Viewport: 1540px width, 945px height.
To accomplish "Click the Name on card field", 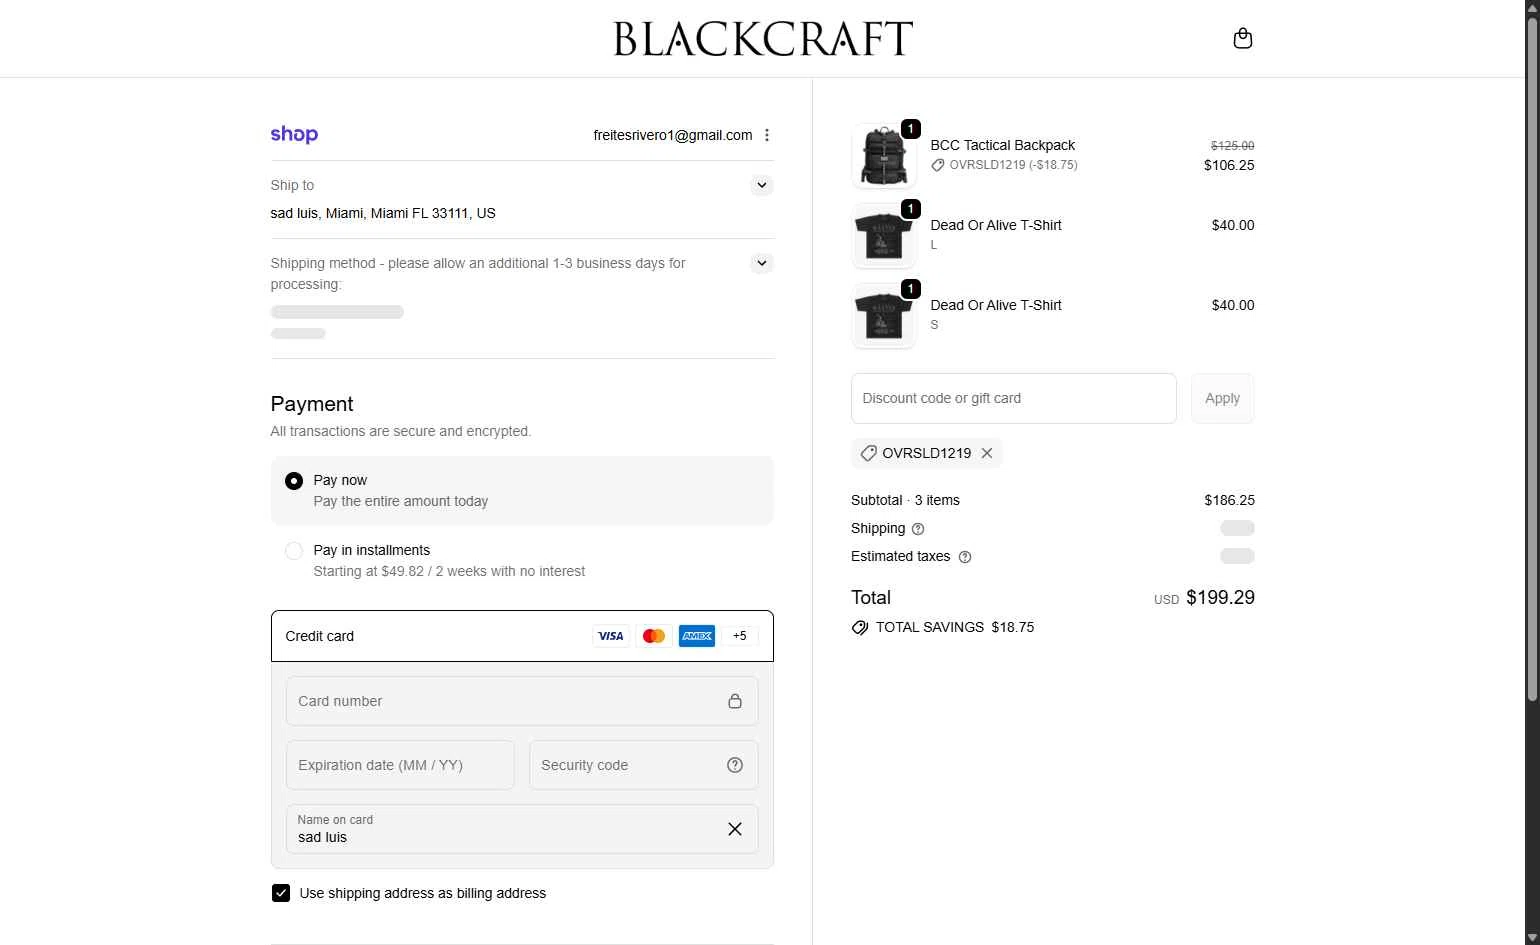I will [x=522, y=829].
